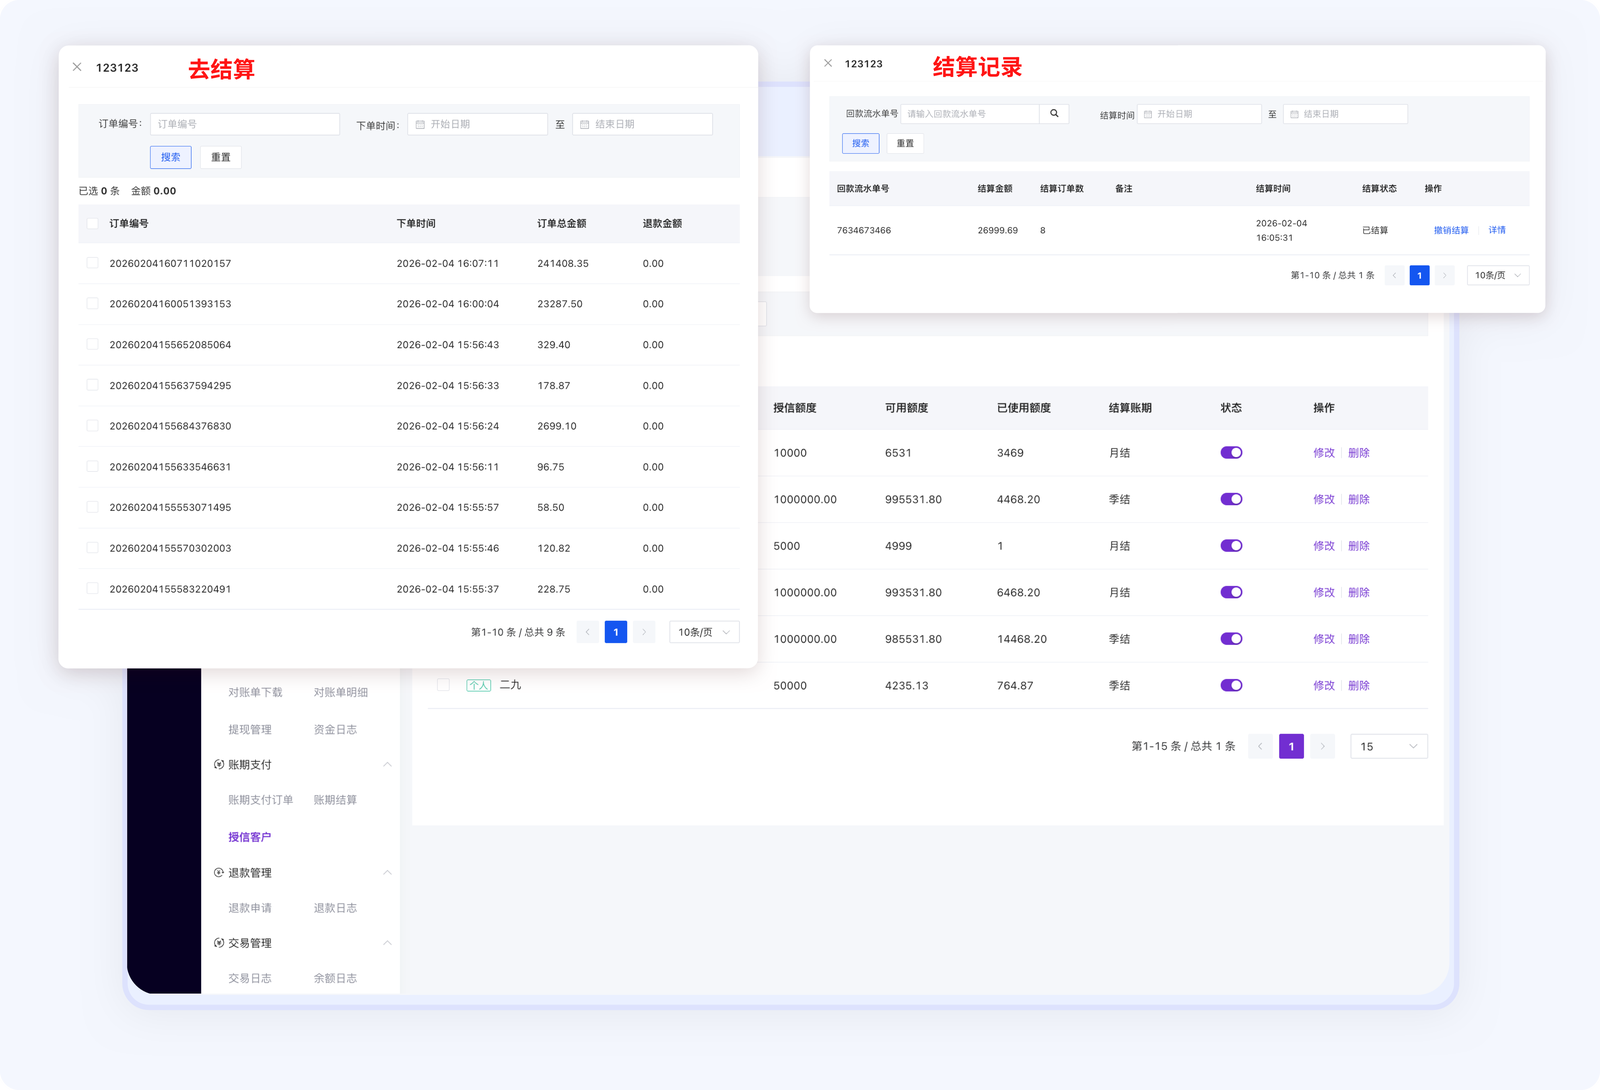Click the 交易管理 sidebar menu icon
The width and height of the screenshot is (1600, 1090).
(x=219, y=943)
